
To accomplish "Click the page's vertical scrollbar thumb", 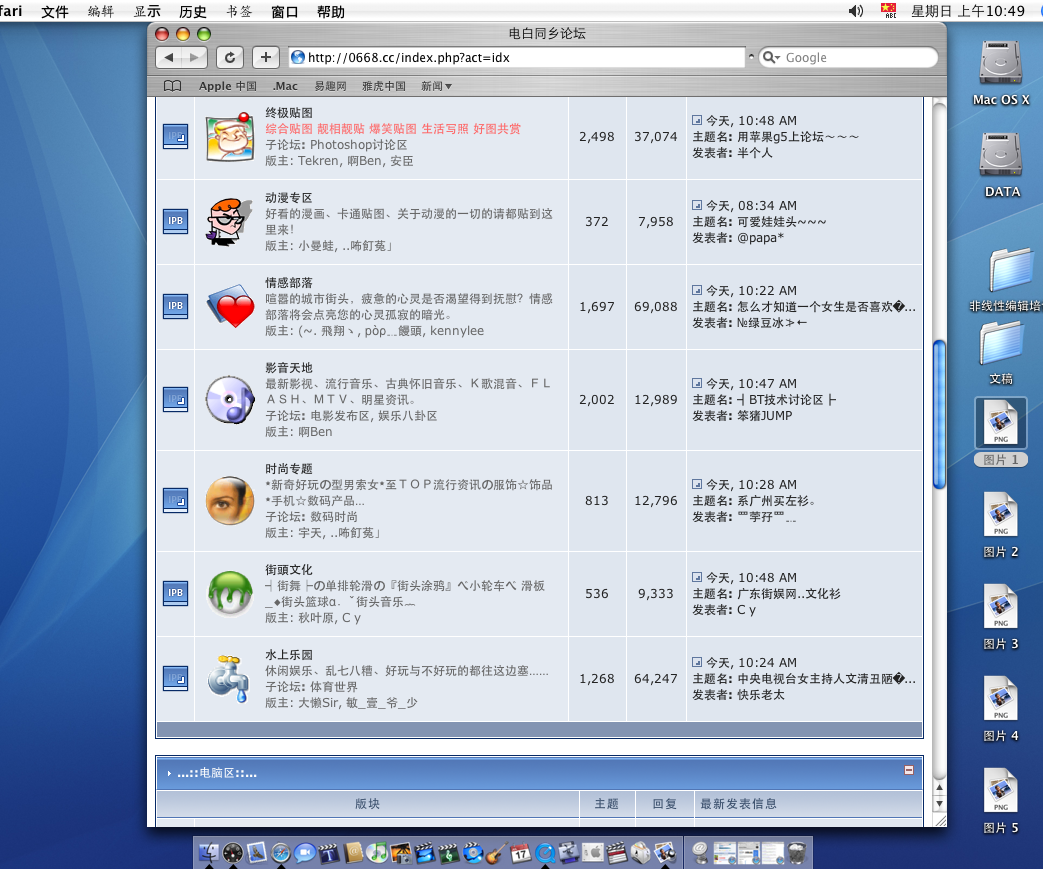I will (x=938, y=415).
